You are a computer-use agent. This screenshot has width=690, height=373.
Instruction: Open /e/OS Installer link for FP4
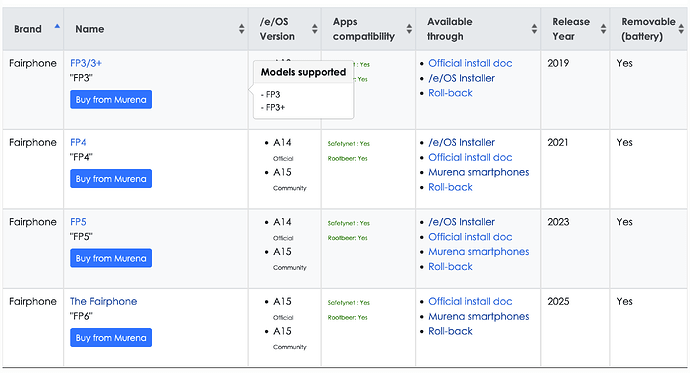(461, 143)
